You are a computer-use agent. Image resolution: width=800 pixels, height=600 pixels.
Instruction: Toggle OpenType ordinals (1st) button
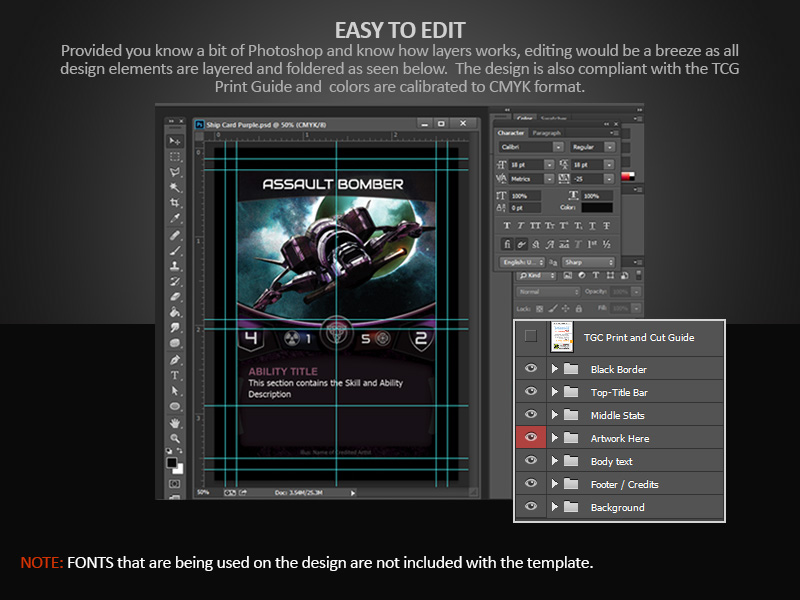(x=592, y=244)
